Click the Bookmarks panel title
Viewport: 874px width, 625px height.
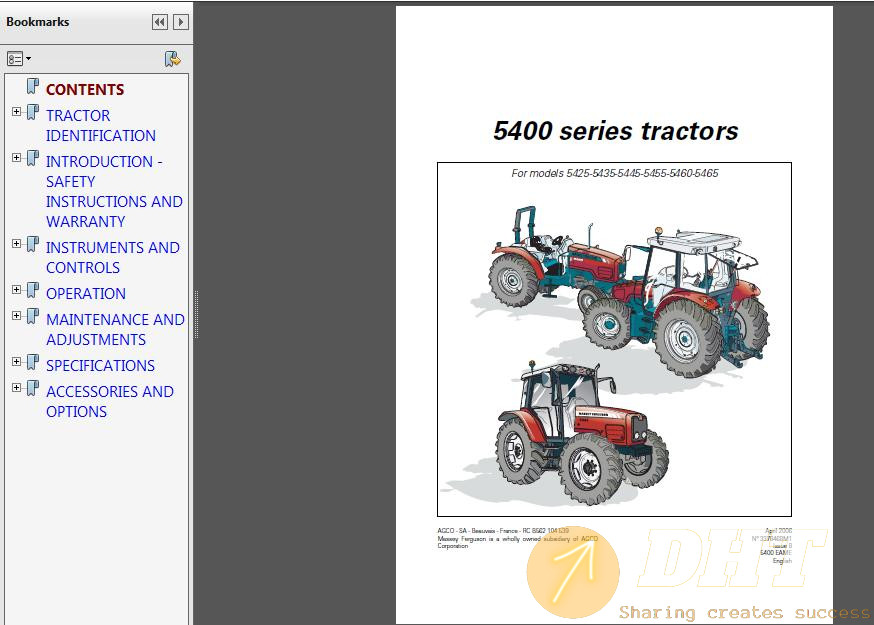point(38,22)
